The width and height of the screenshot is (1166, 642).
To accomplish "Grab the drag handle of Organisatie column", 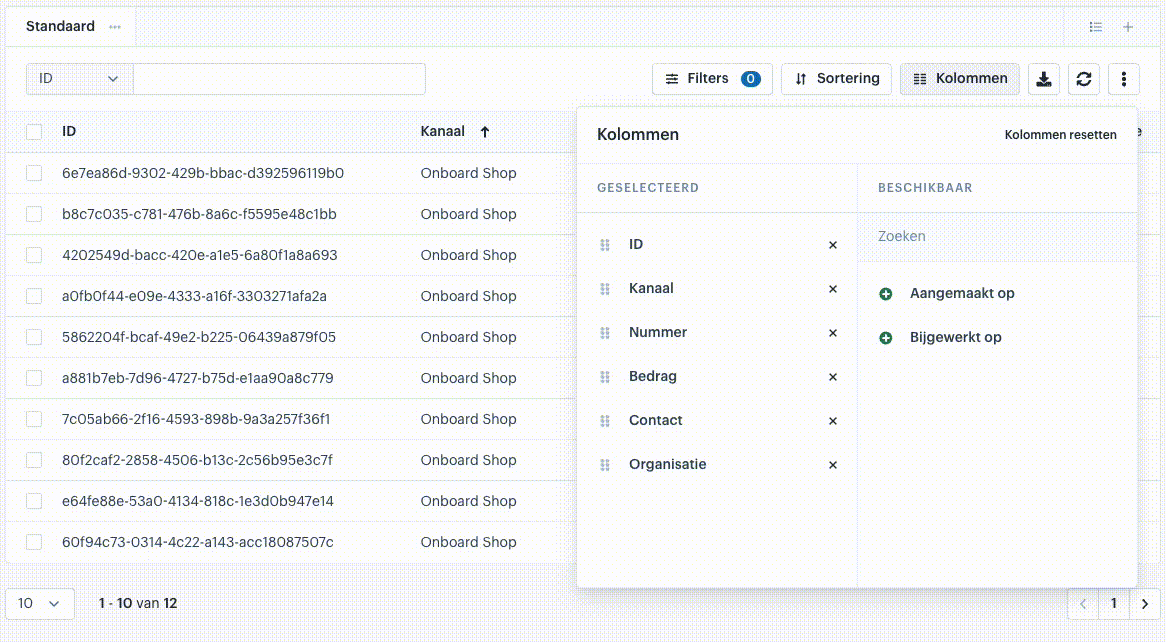I will pos(605,464).
